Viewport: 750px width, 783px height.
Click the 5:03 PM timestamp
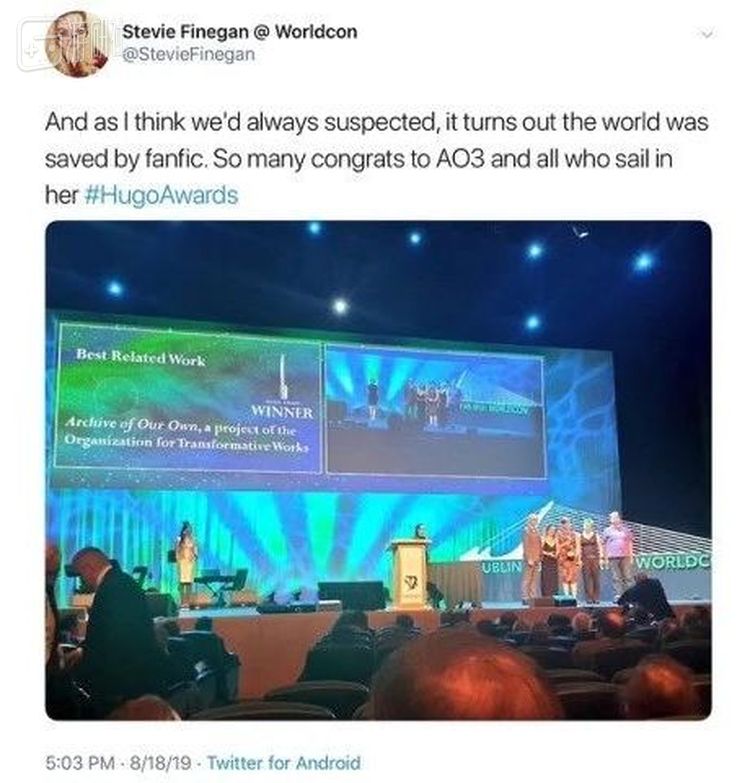click(x=82, y=762)
